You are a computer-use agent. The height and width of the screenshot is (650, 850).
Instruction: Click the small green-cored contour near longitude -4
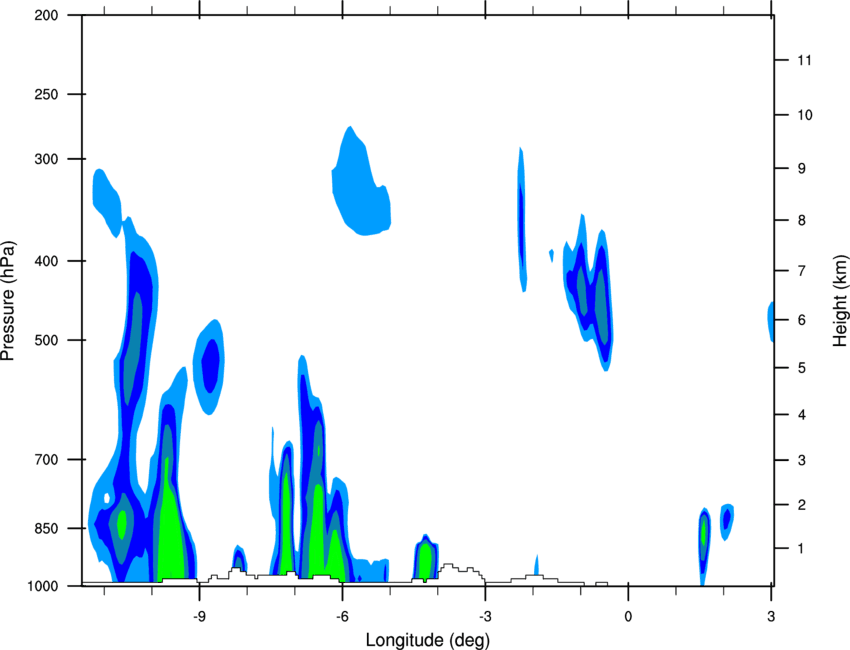coord(426,558)
